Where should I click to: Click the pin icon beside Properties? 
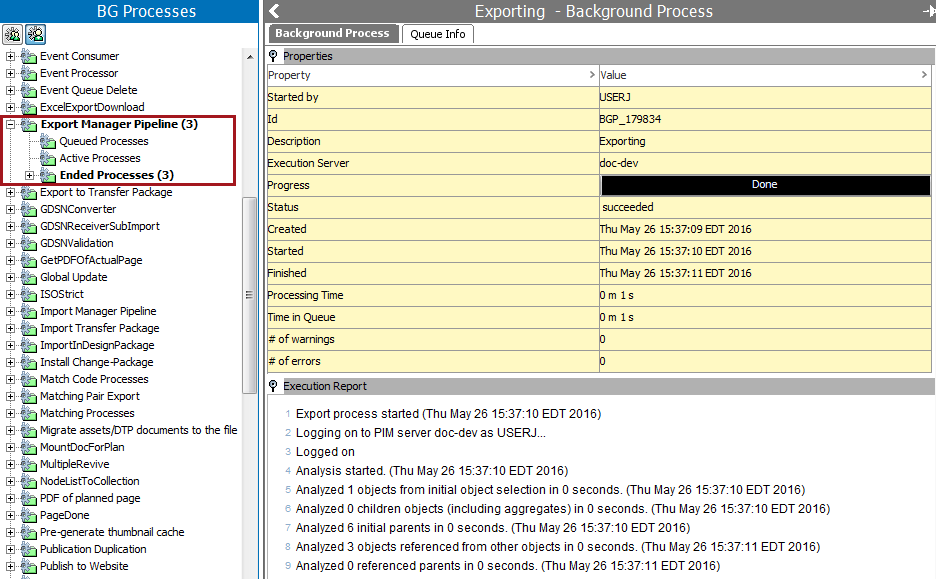click(273, 56)
